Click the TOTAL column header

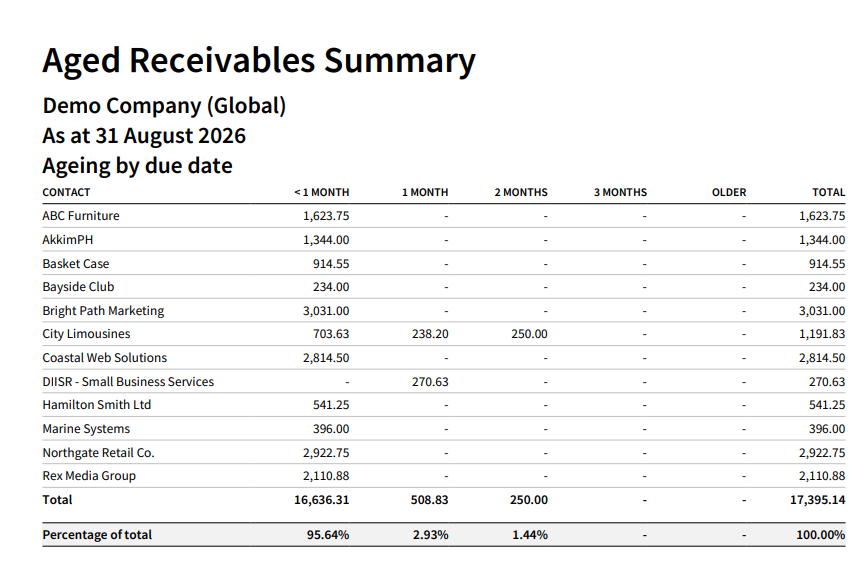point(829,192)
